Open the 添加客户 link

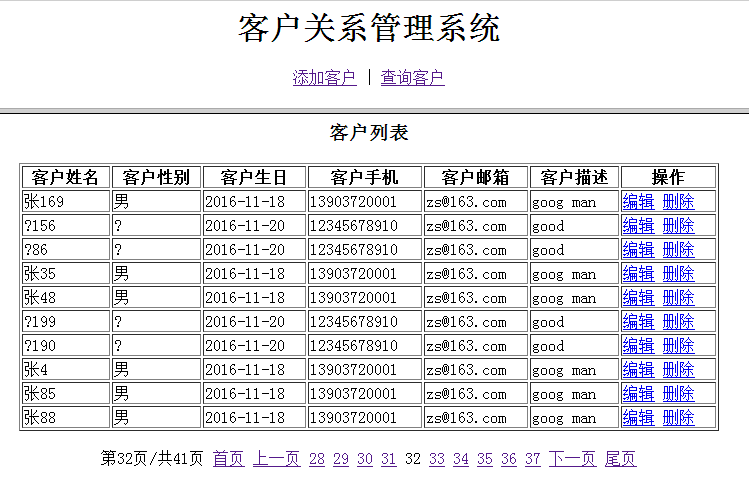click(324, 77)
